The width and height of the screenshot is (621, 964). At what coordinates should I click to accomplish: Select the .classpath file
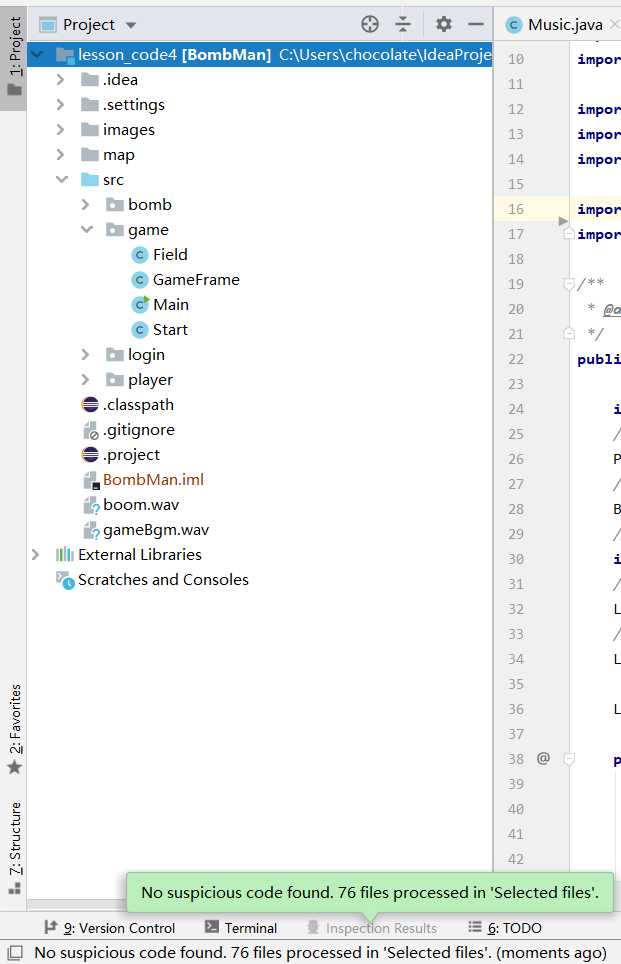(138, 405)
